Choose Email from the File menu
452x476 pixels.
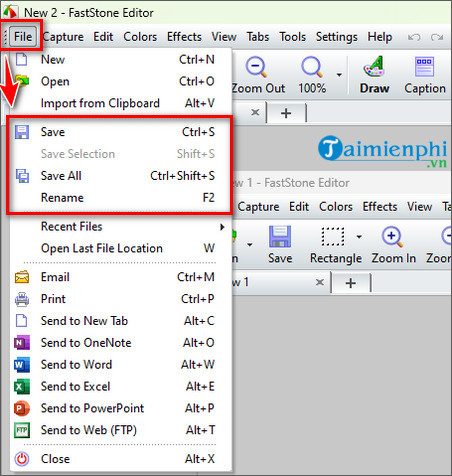[x=120, y=277]
